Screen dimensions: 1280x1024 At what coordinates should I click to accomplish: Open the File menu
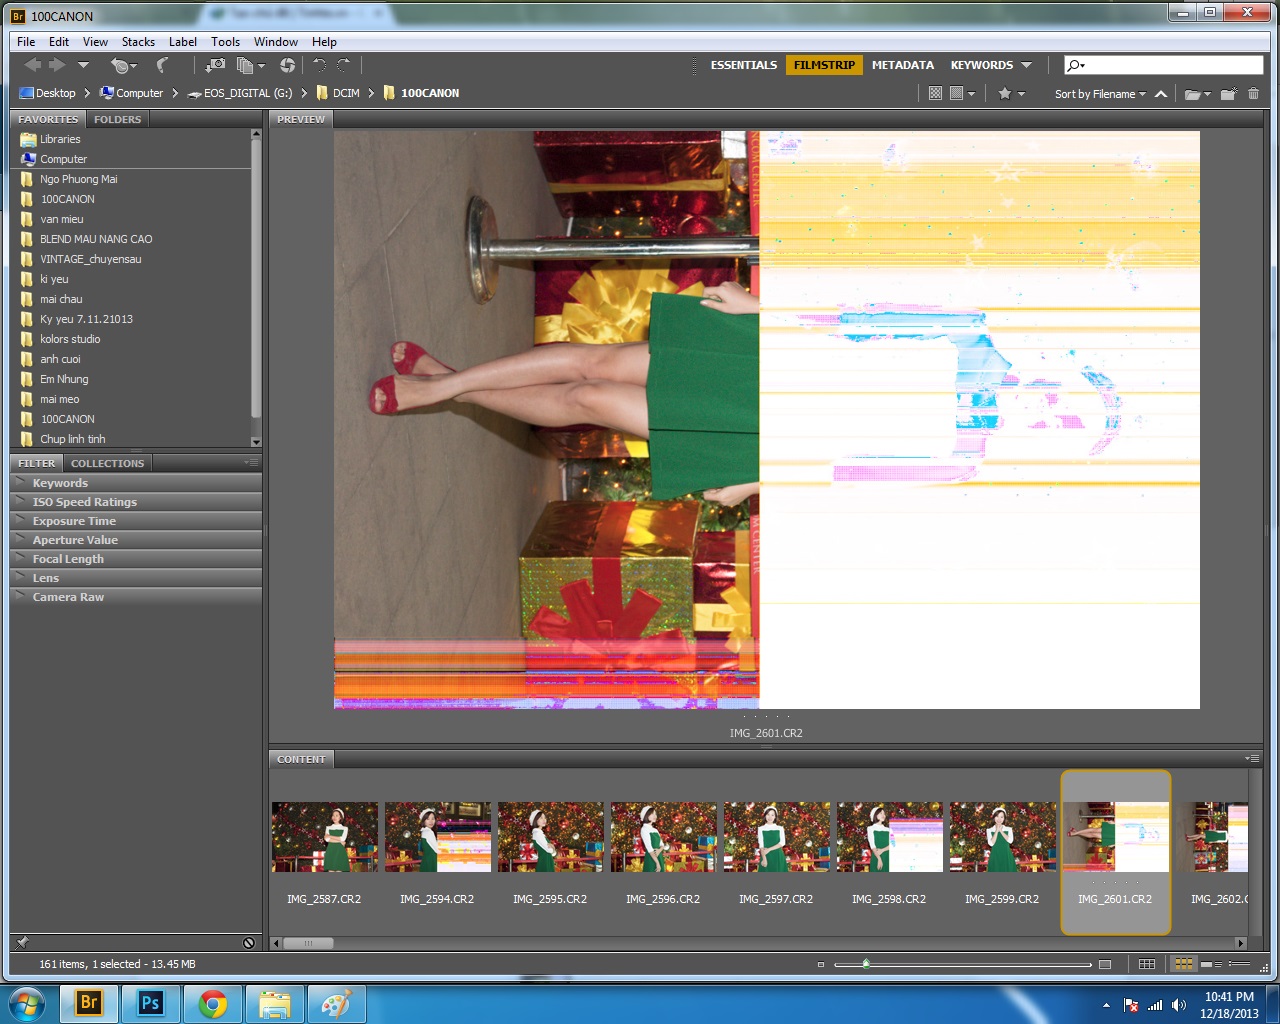[x=26, y=42]
